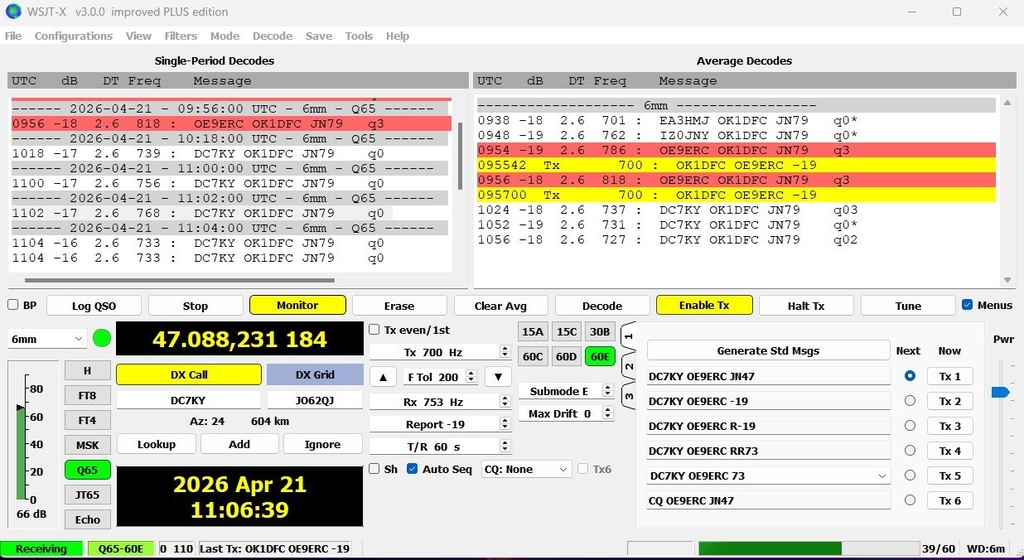Click the Log QSO button

[94, 305]
